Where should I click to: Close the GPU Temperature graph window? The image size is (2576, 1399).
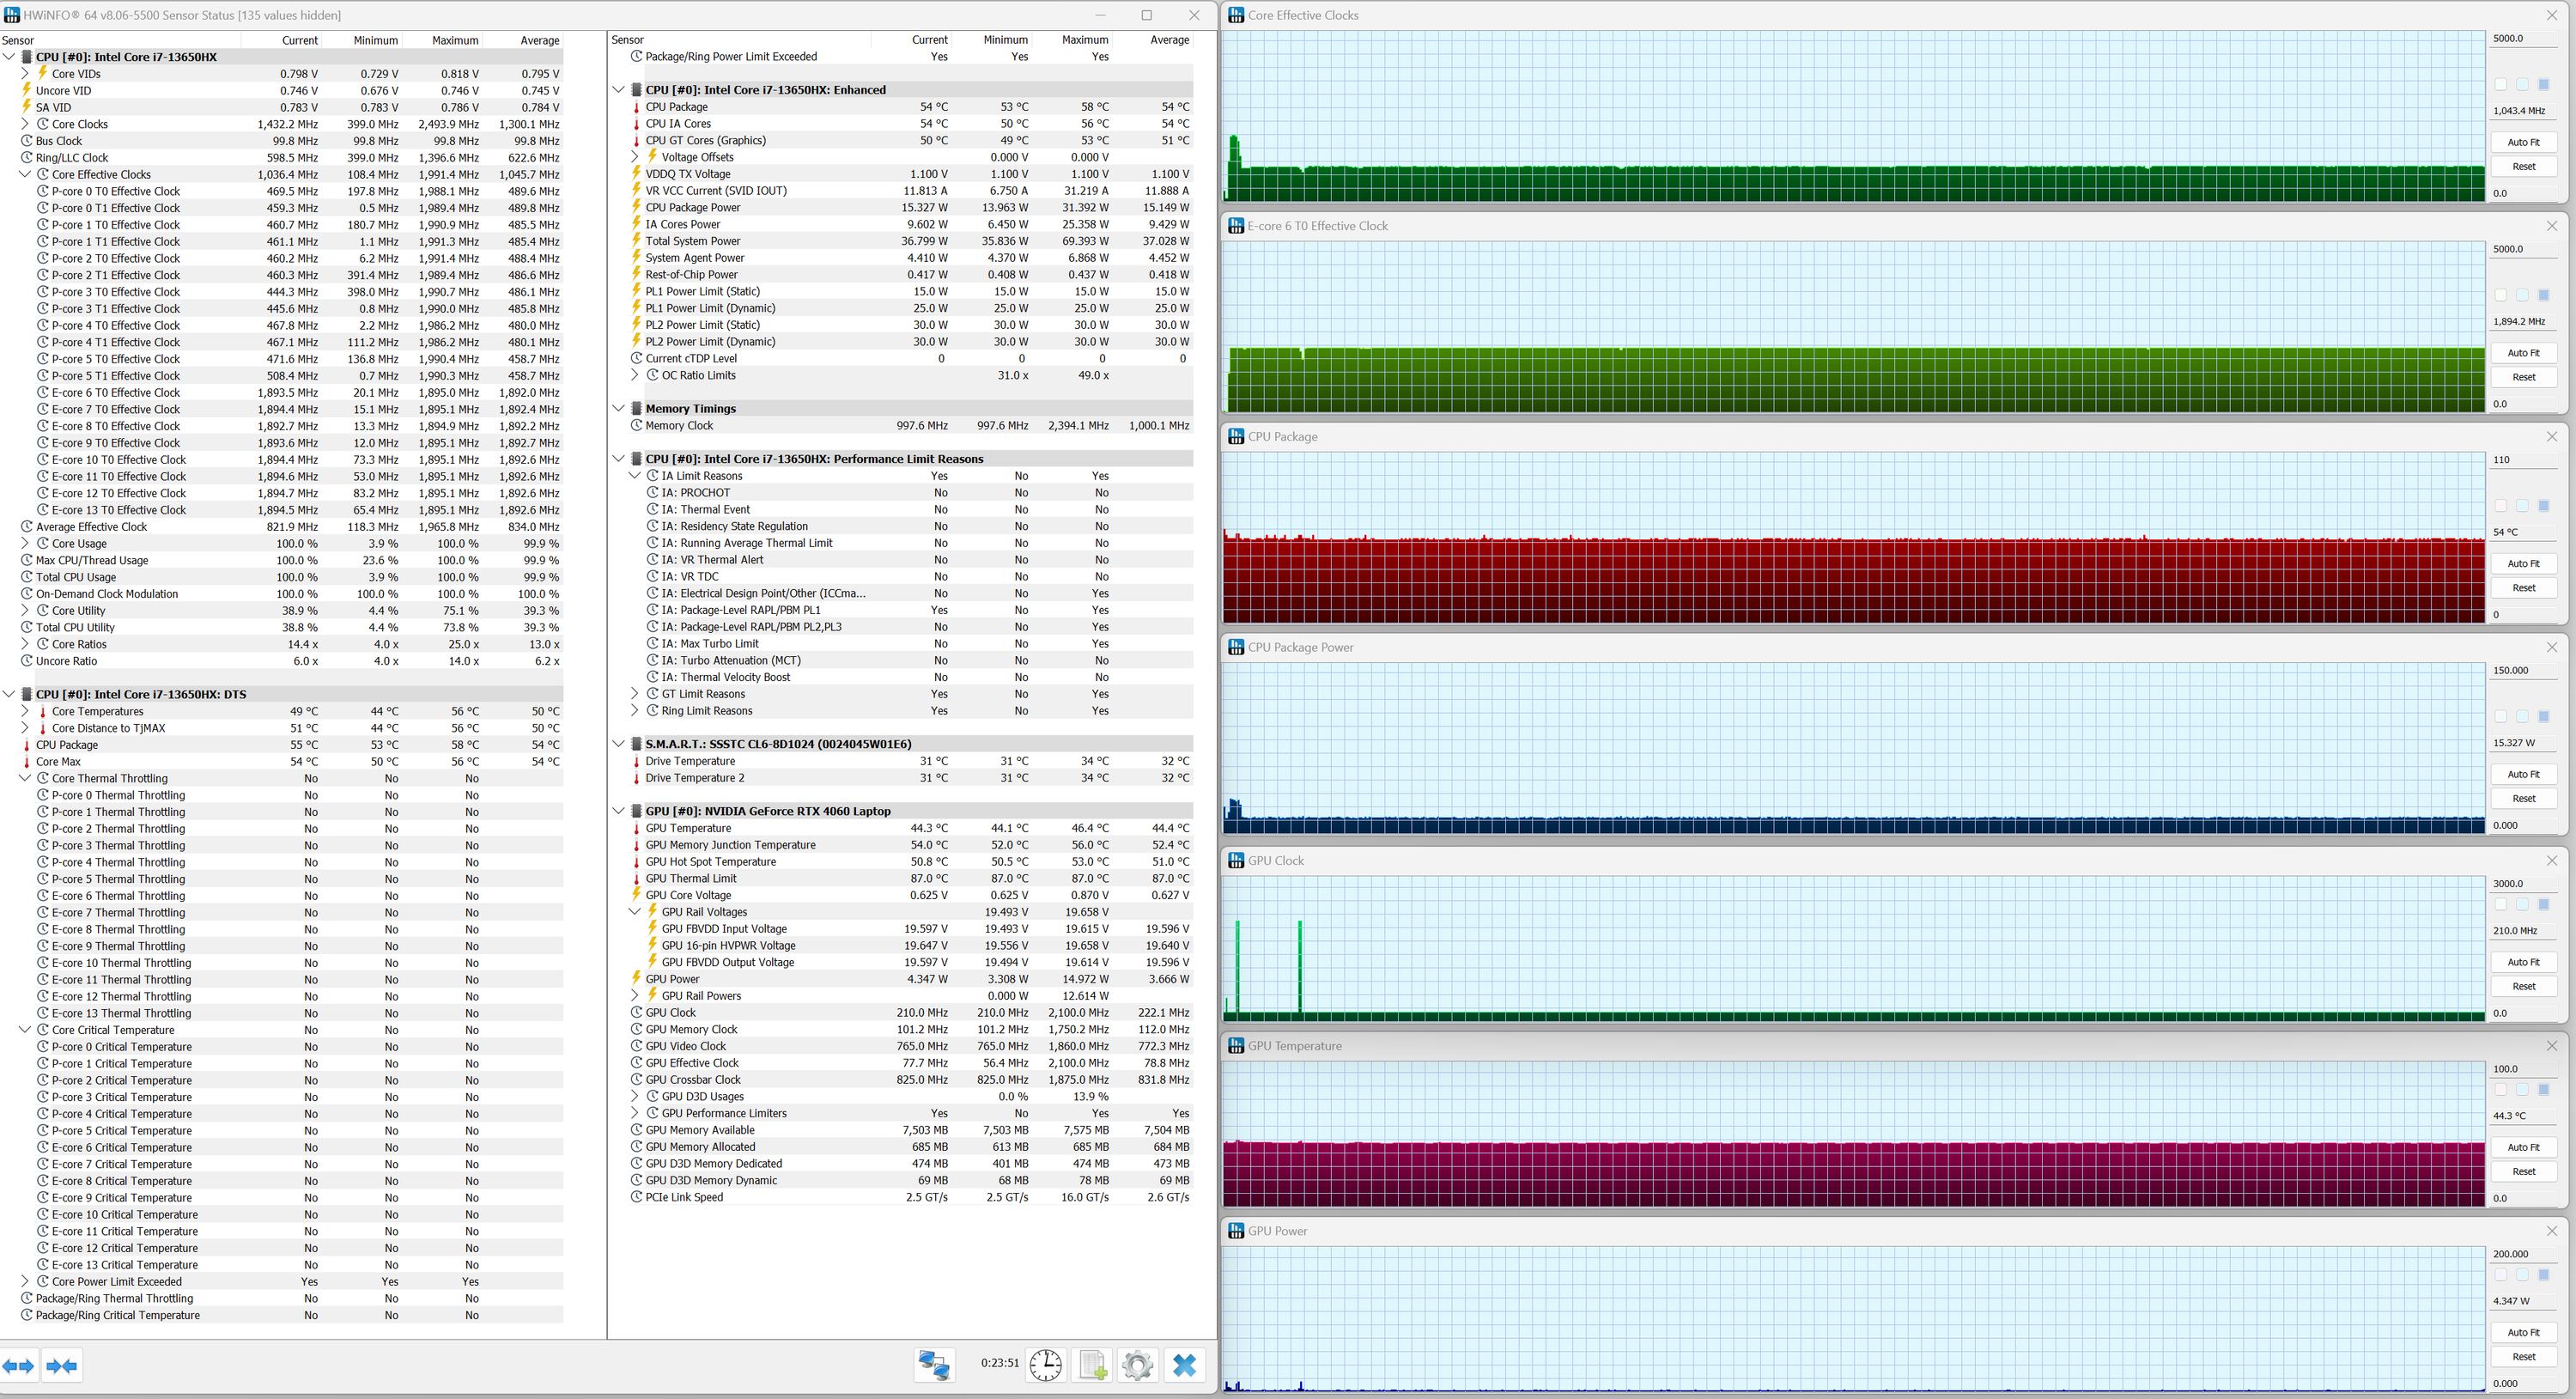click(x=2551, y=1046)
